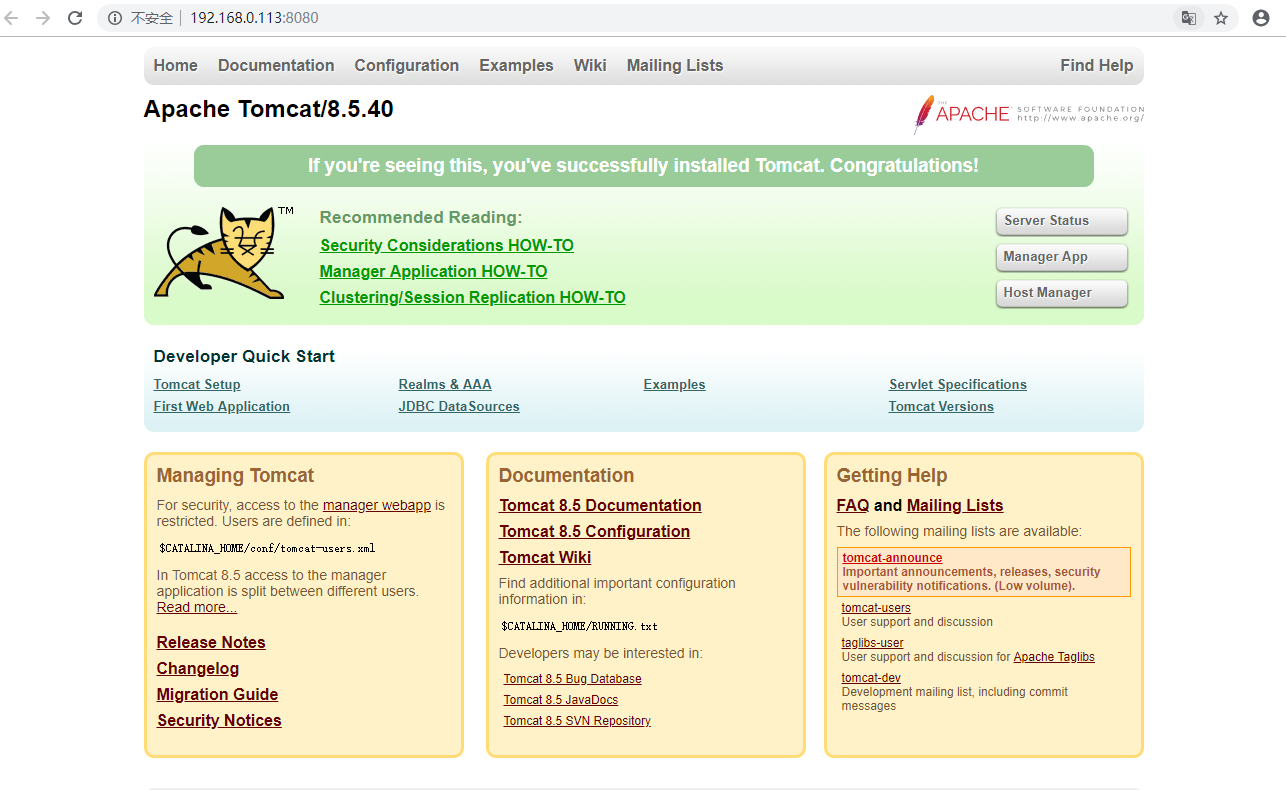Open the Documentation menu item
Viewport: 1286px width, 790px height.
(276, 66)
